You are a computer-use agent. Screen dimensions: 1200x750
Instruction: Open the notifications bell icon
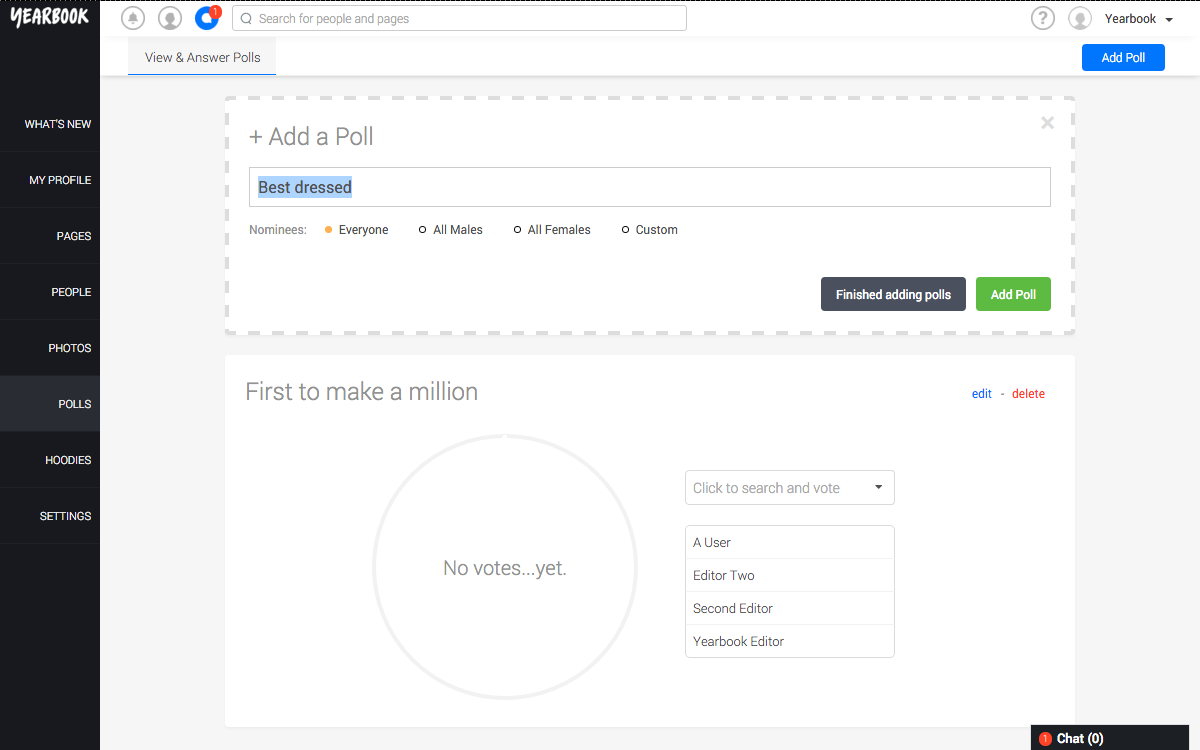point(133,18)
